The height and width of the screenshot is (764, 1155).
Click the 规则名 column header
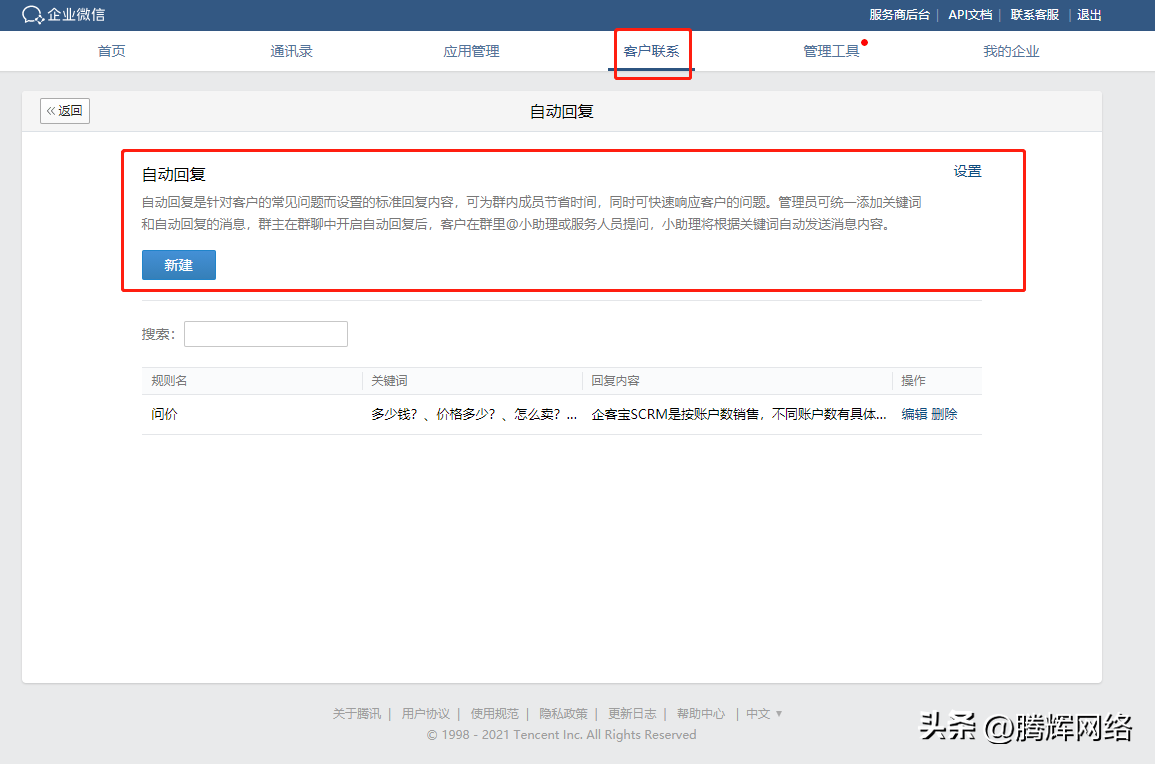[x=169, y=381]
